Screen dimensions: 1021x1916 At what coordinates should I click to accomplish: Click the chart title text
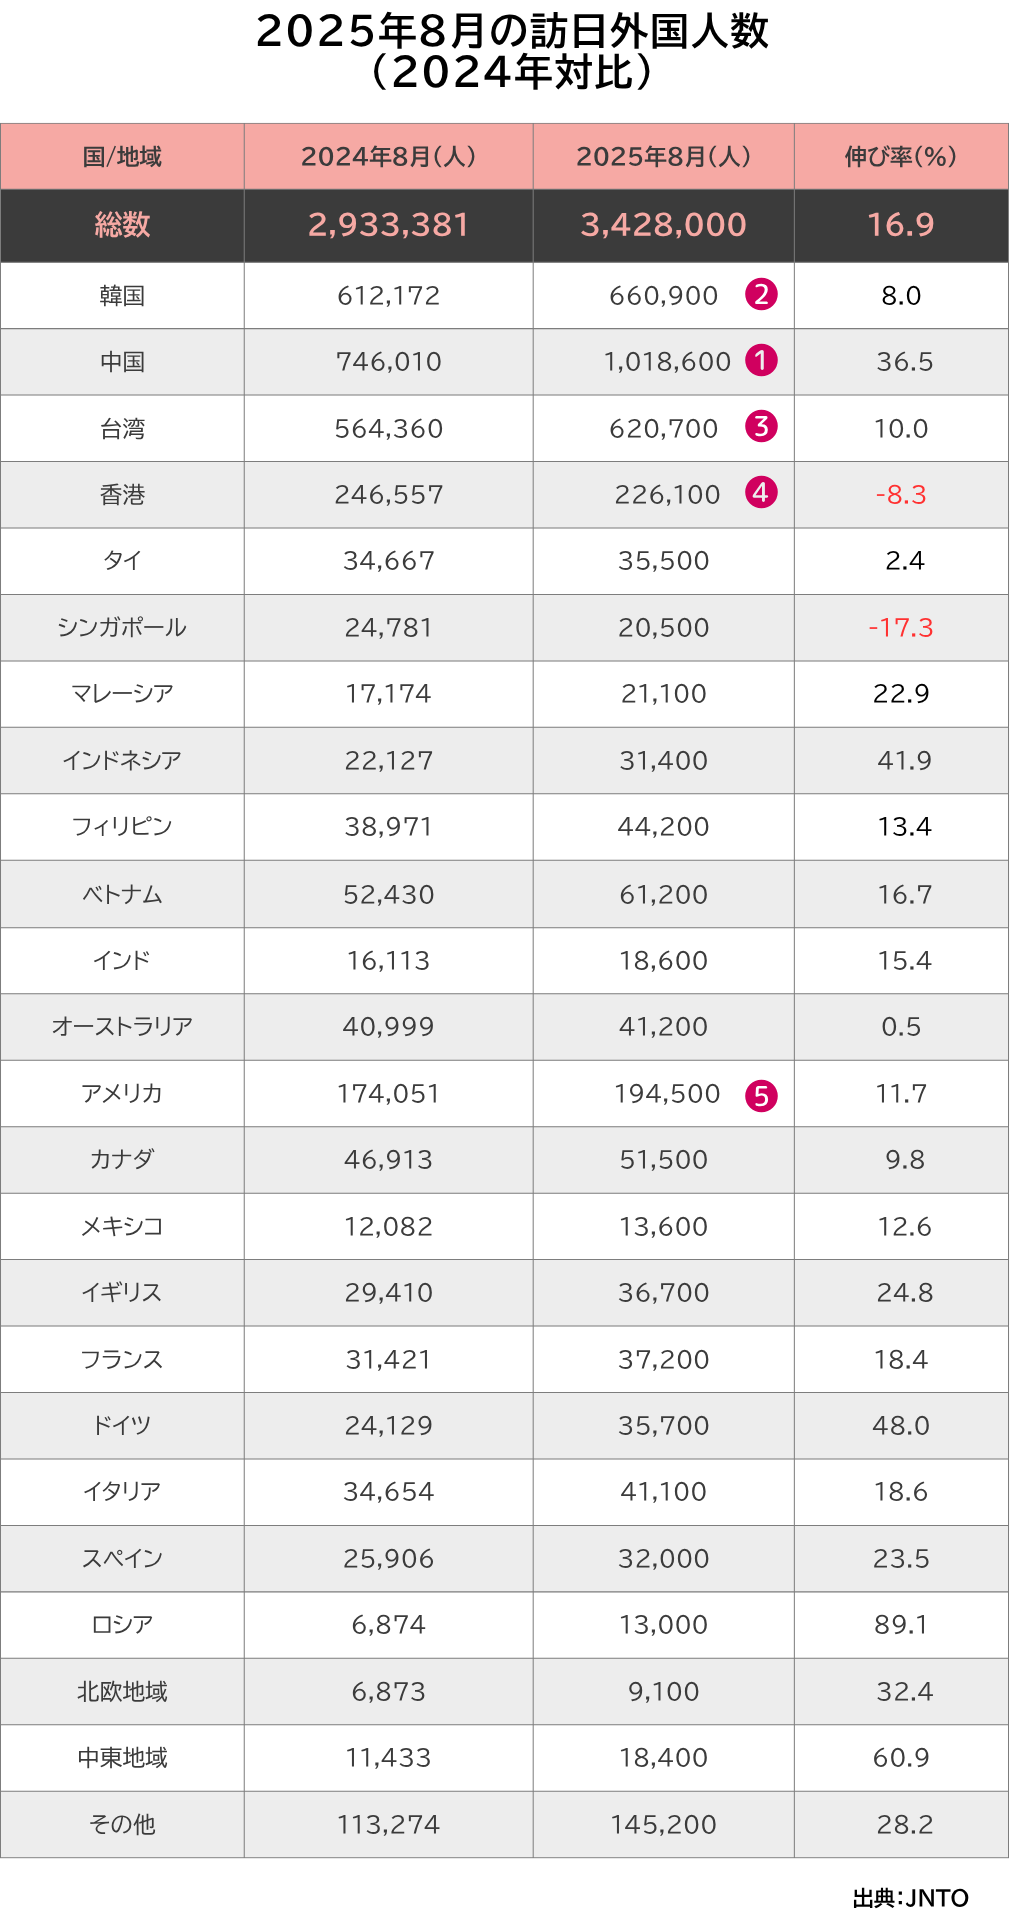(511, 52)
